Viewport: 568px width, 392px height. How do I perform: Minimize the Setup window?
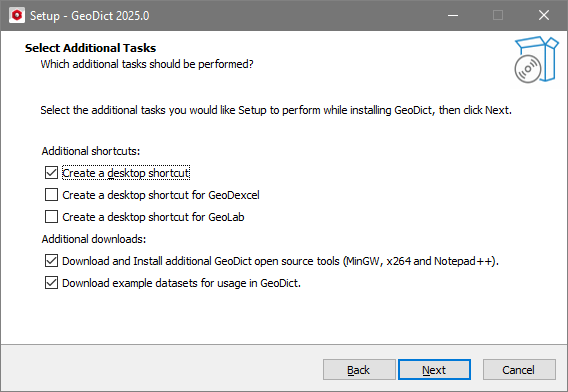[453, 15]
